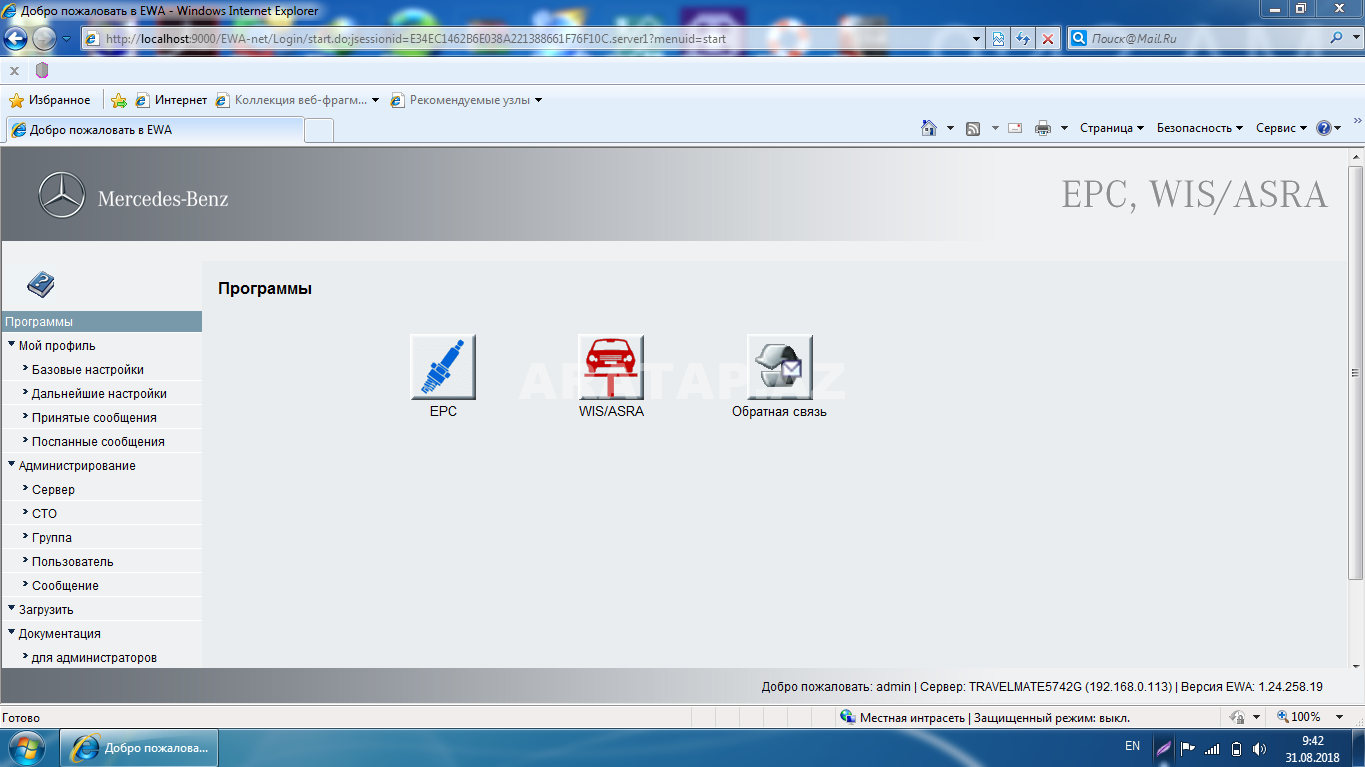The width and height of the screenshot is (1365, 767).
Task: Click the Программы page heading
Action: coord(265,289)
